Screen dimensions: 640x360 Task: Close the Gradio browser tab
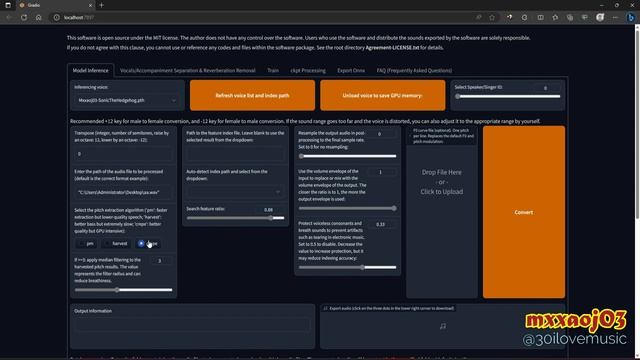coord(90,5)
